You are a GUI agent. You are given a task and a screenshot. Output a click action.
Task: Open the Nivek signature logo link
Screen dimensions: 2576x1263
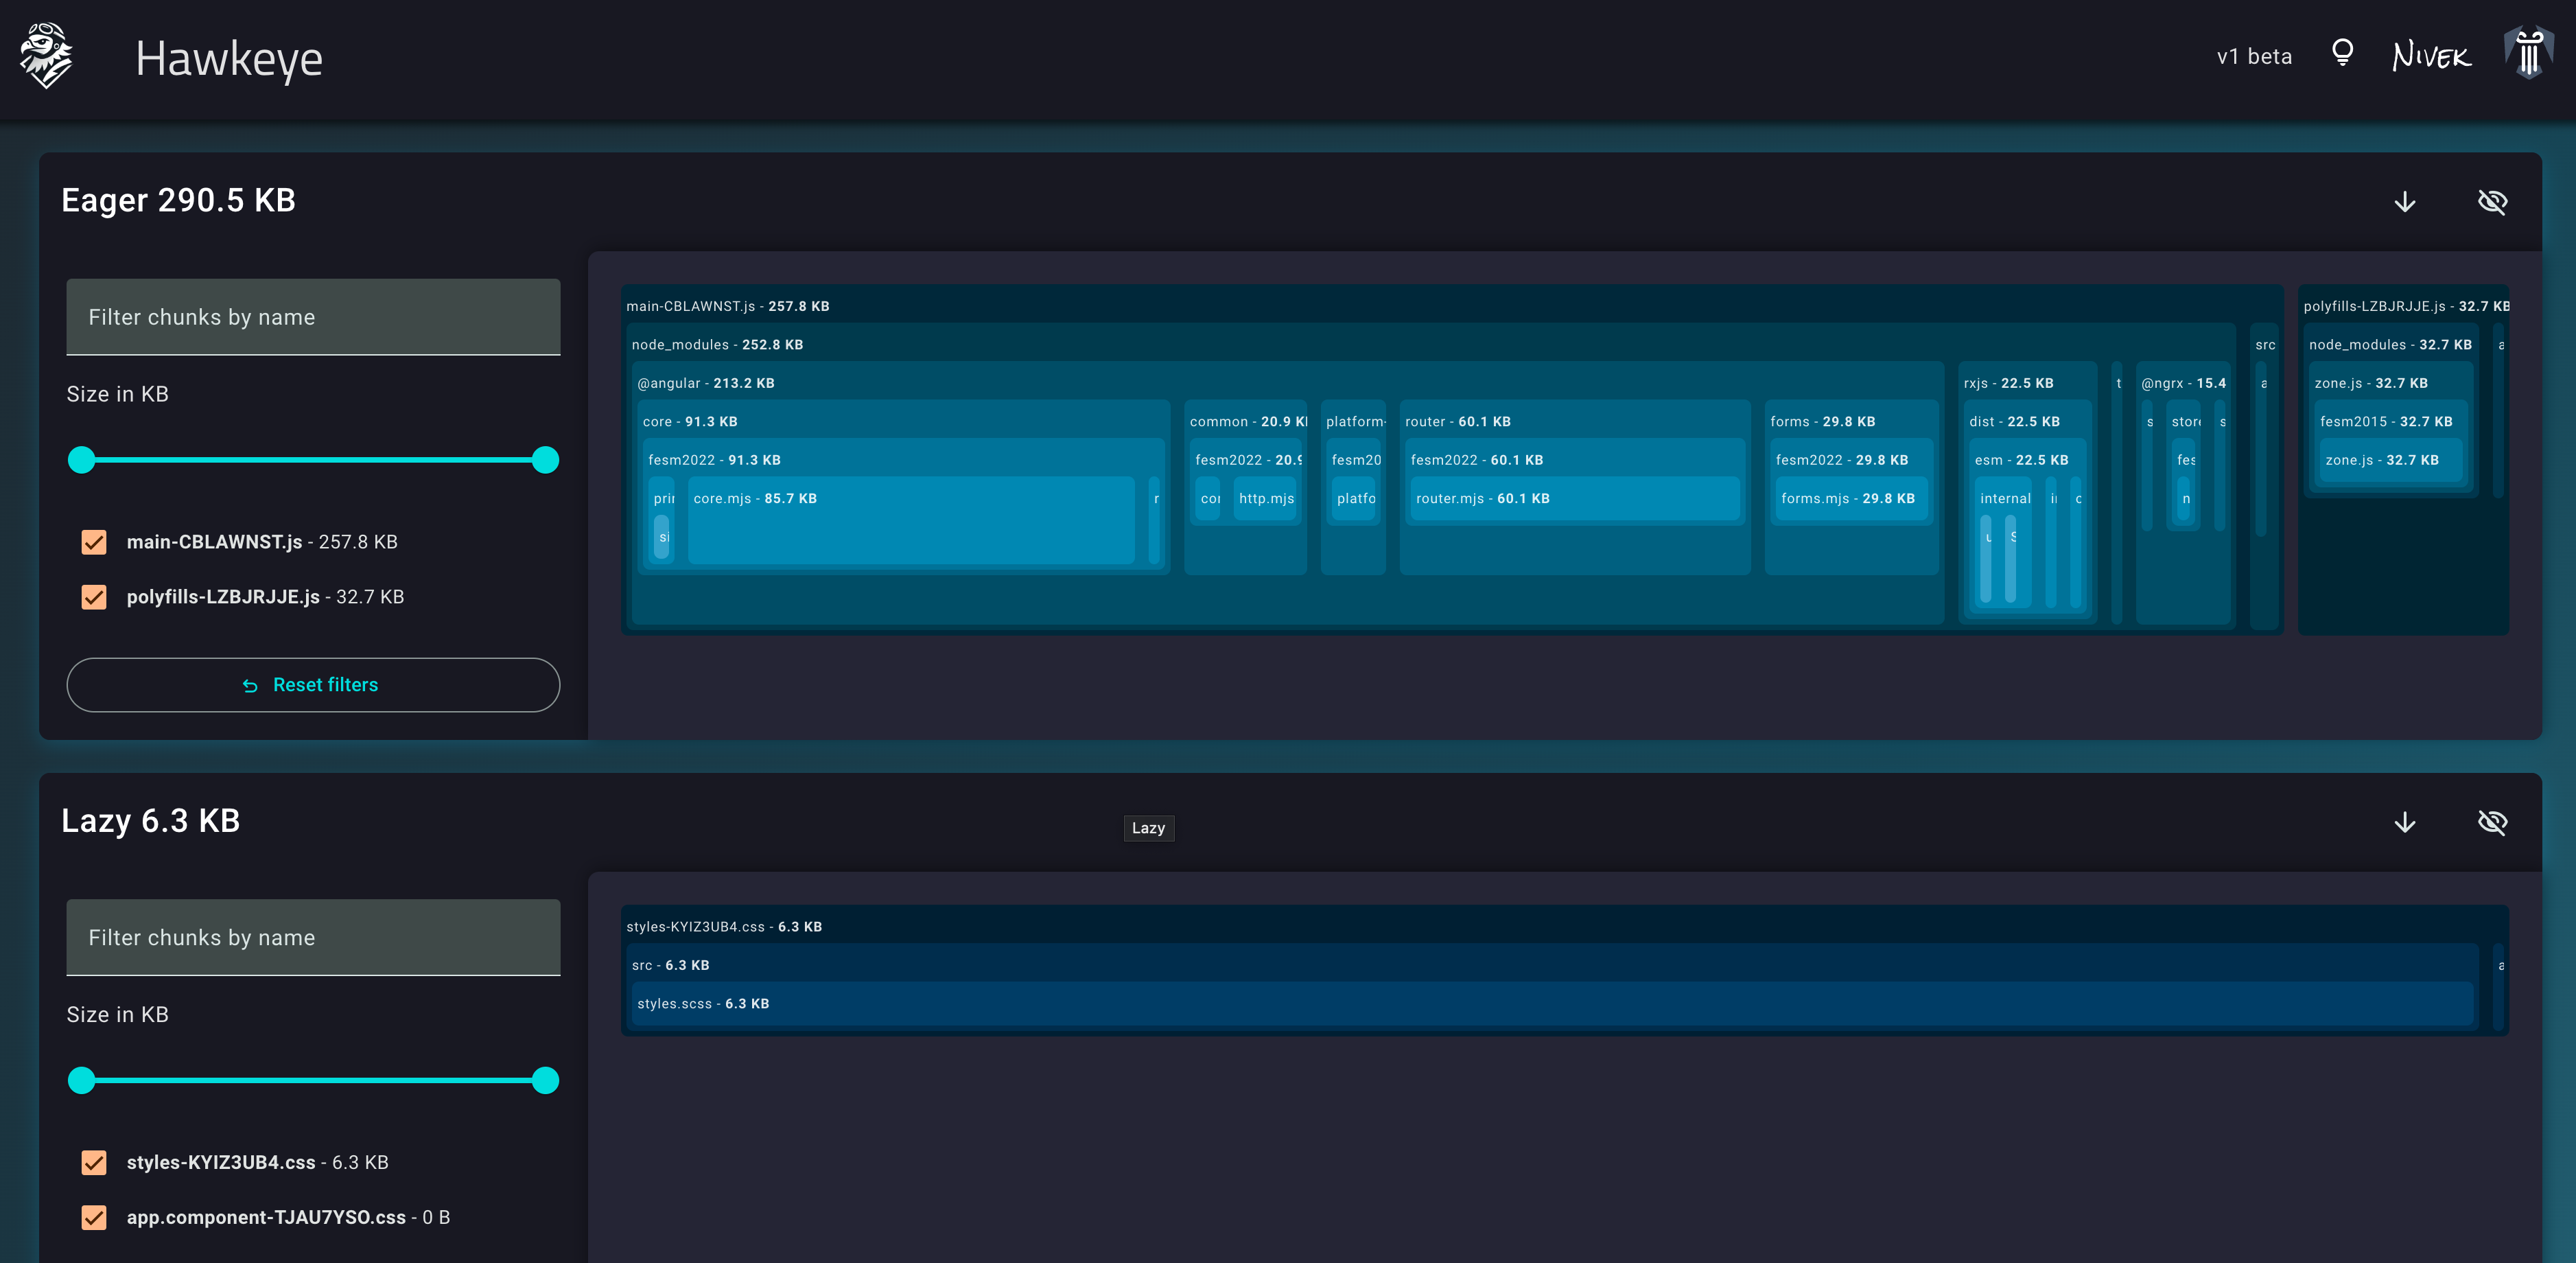[2430, 56]
